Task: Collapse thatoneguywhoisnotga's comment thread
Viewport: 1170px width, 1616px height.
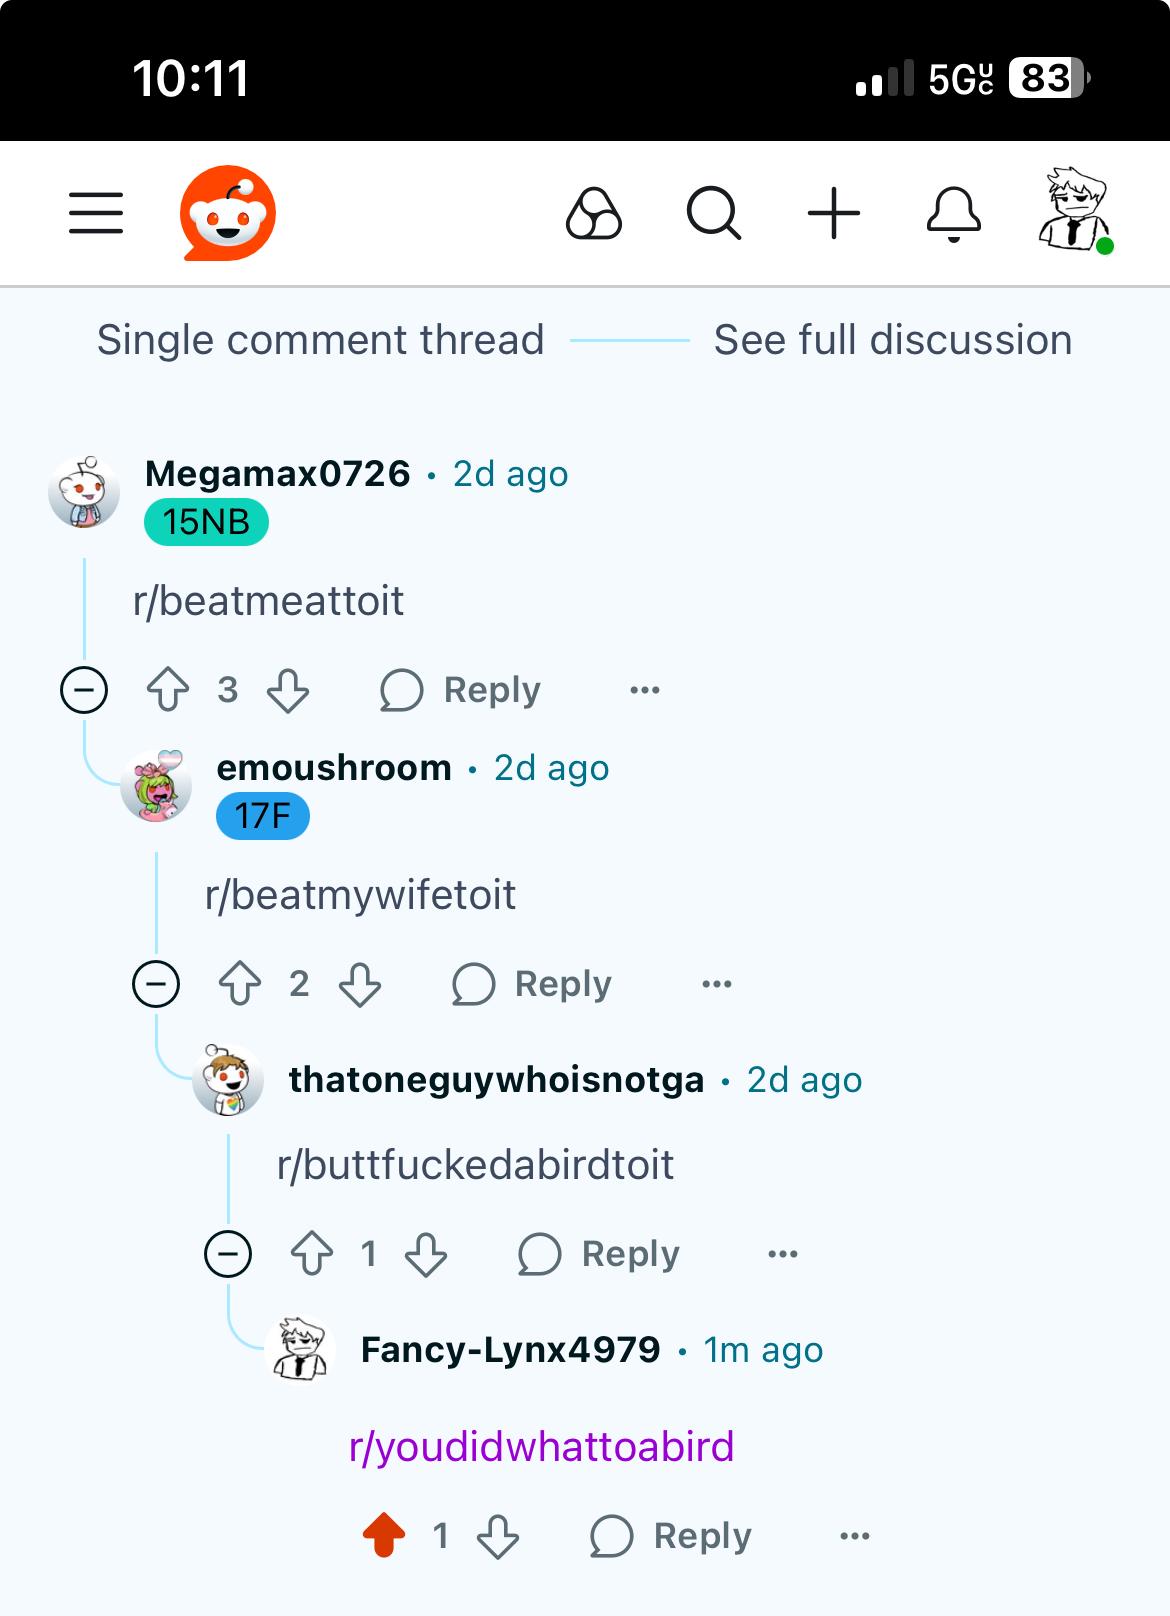Action: coord(228,1254)
